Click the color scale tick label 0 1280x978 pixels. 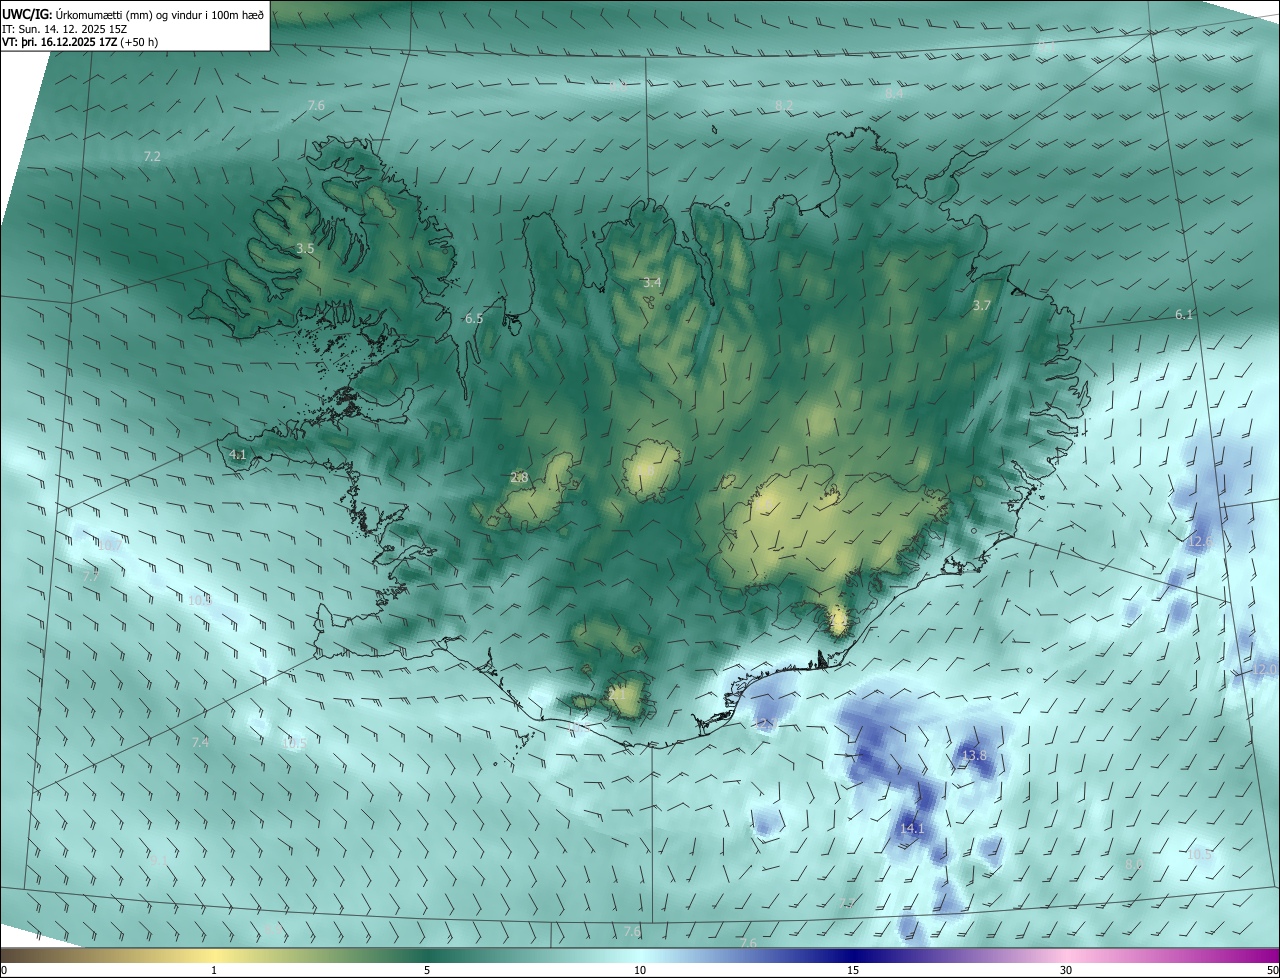pyautogui.click(x=4, y=971)
